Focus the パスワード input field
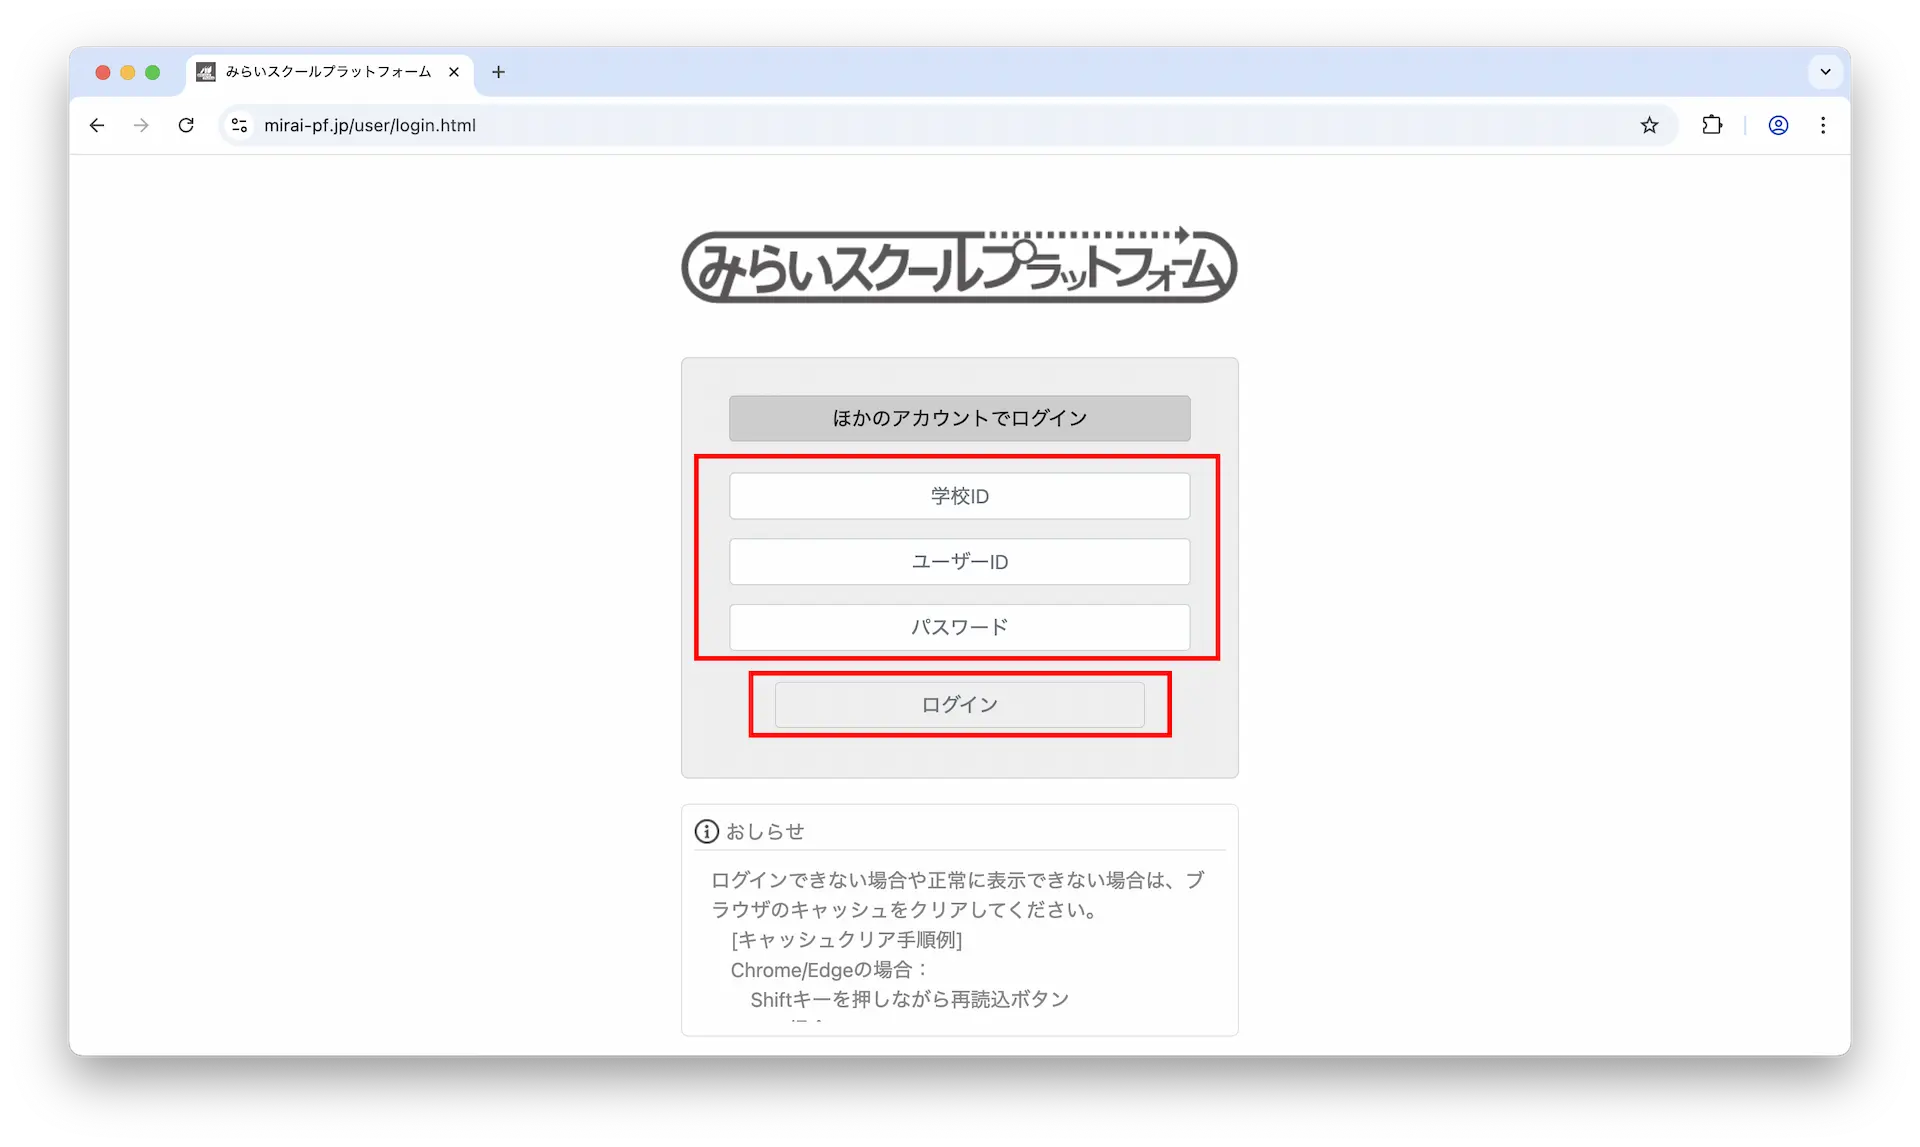Viewport: 1920px width, 1147px height. 959,627
